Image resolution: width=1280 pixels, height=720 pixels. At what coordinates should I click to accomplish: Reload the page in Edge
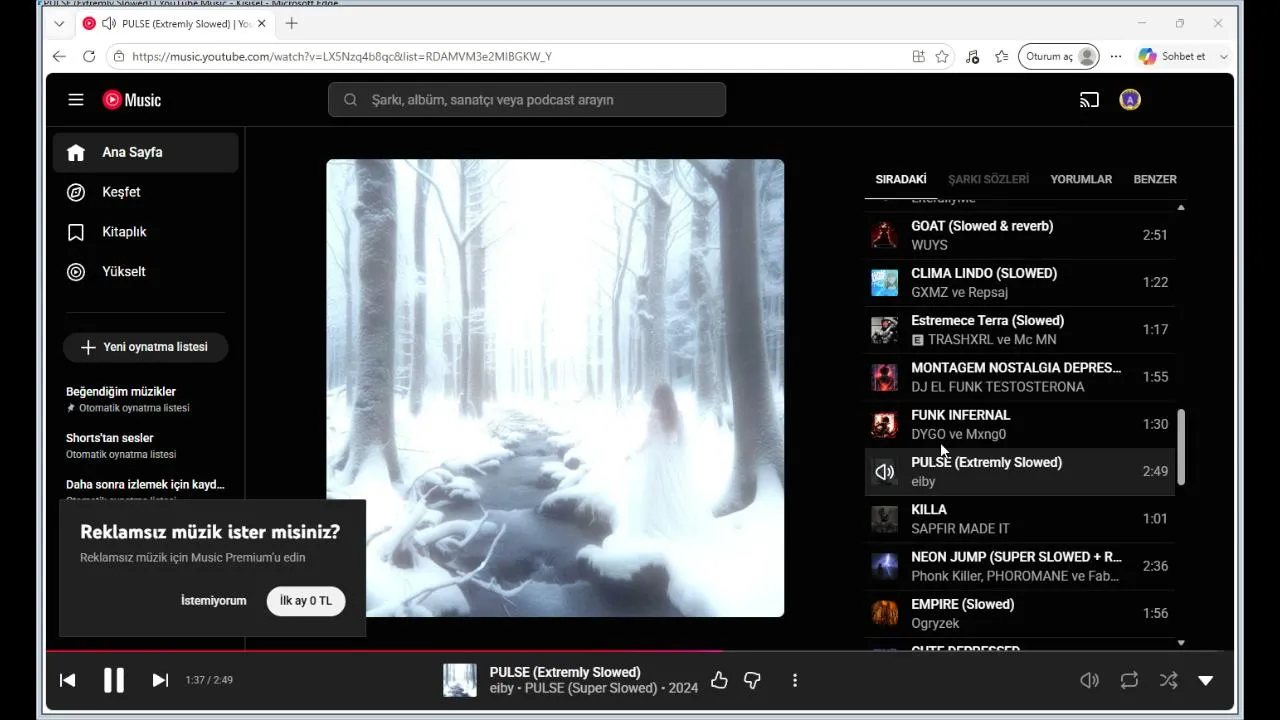pyautogui.click(x=89, y=57)
